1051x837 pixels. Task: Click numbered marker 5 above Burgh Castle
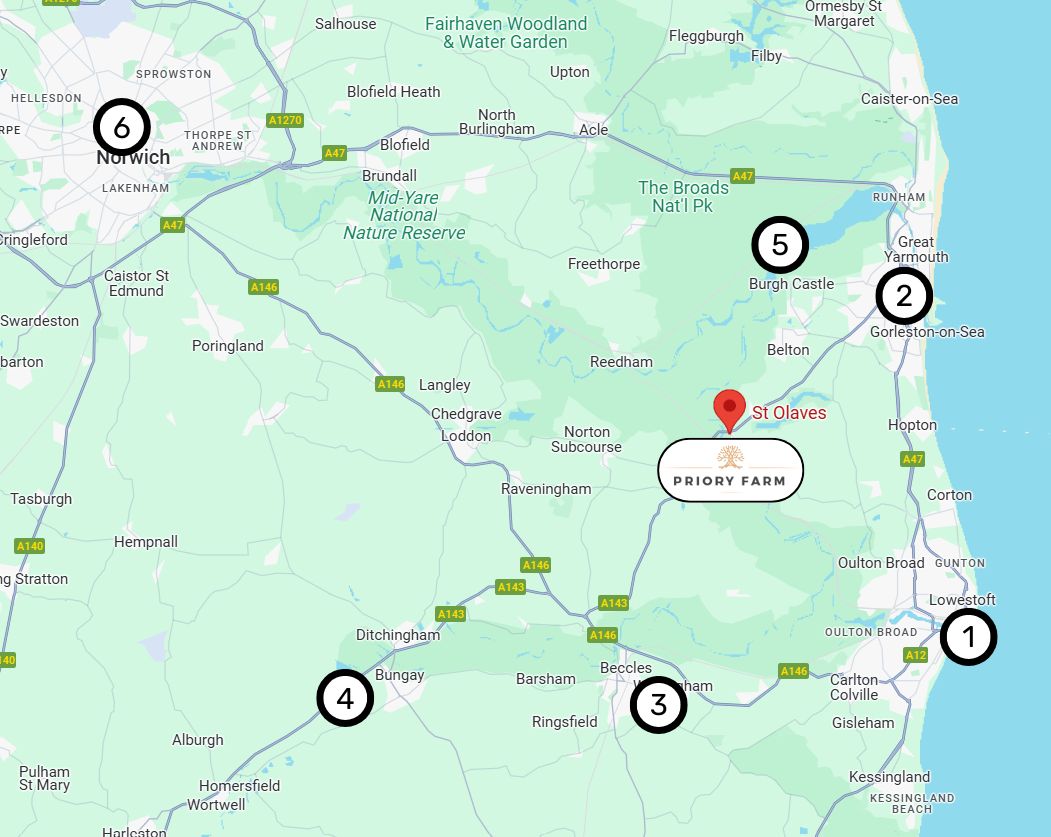780,245
